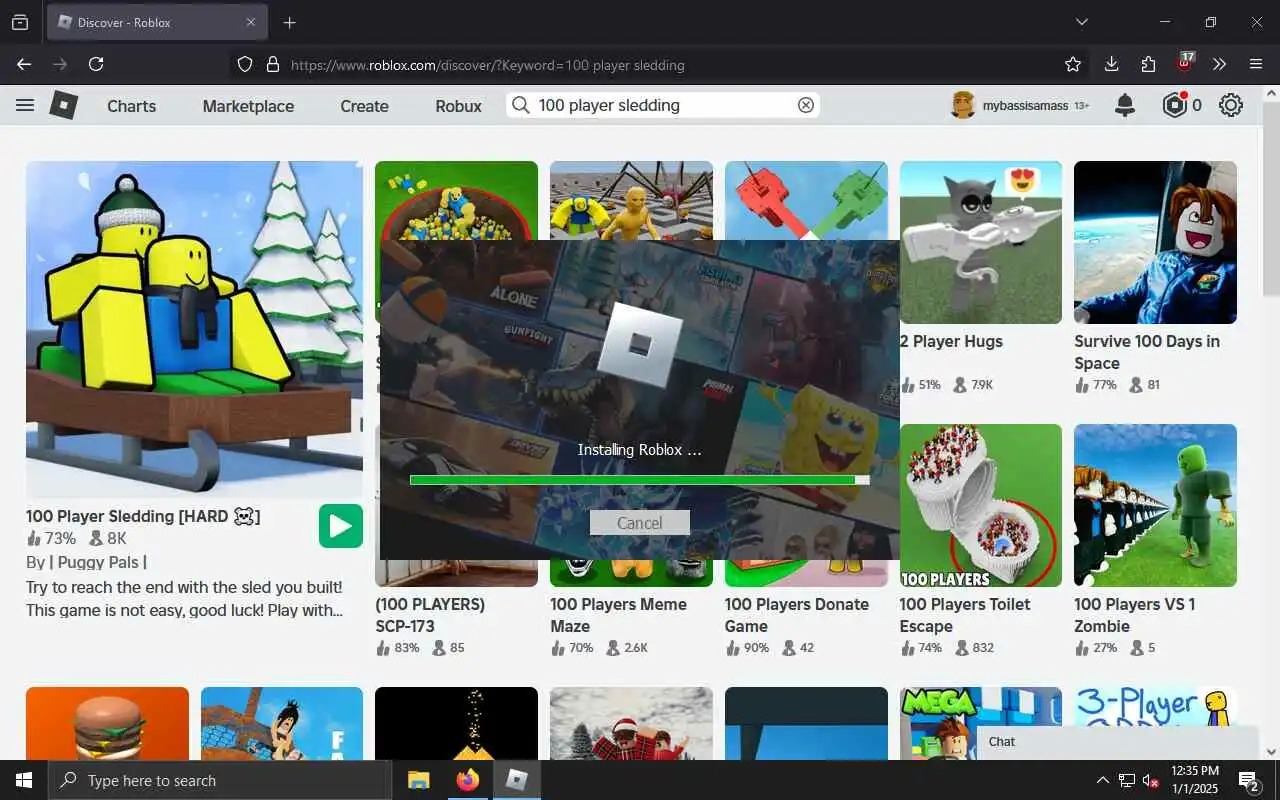The image size is (1280, 800).
Task: Switch to Firefox in the taskbar
Action: coord(467,780)
